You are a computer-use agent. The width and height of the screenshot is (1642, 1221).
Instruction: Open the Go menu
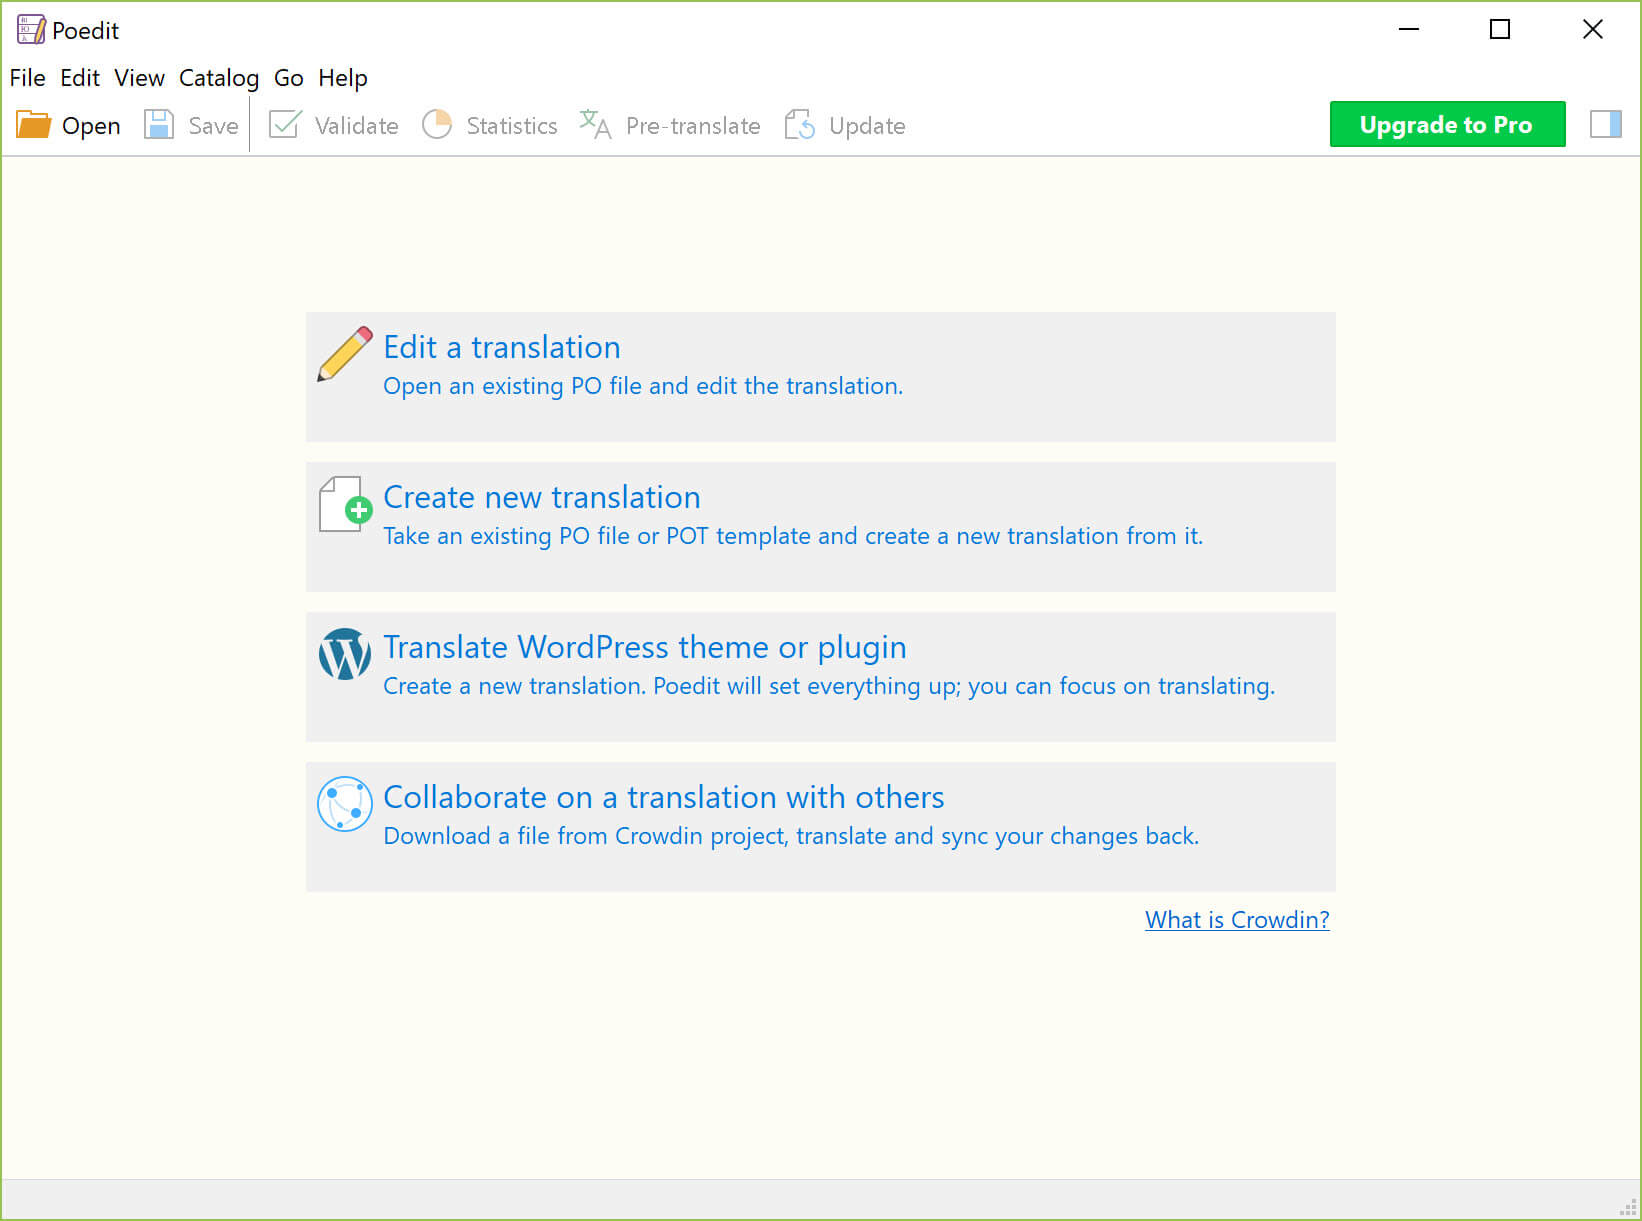click(x=289, y=78)
